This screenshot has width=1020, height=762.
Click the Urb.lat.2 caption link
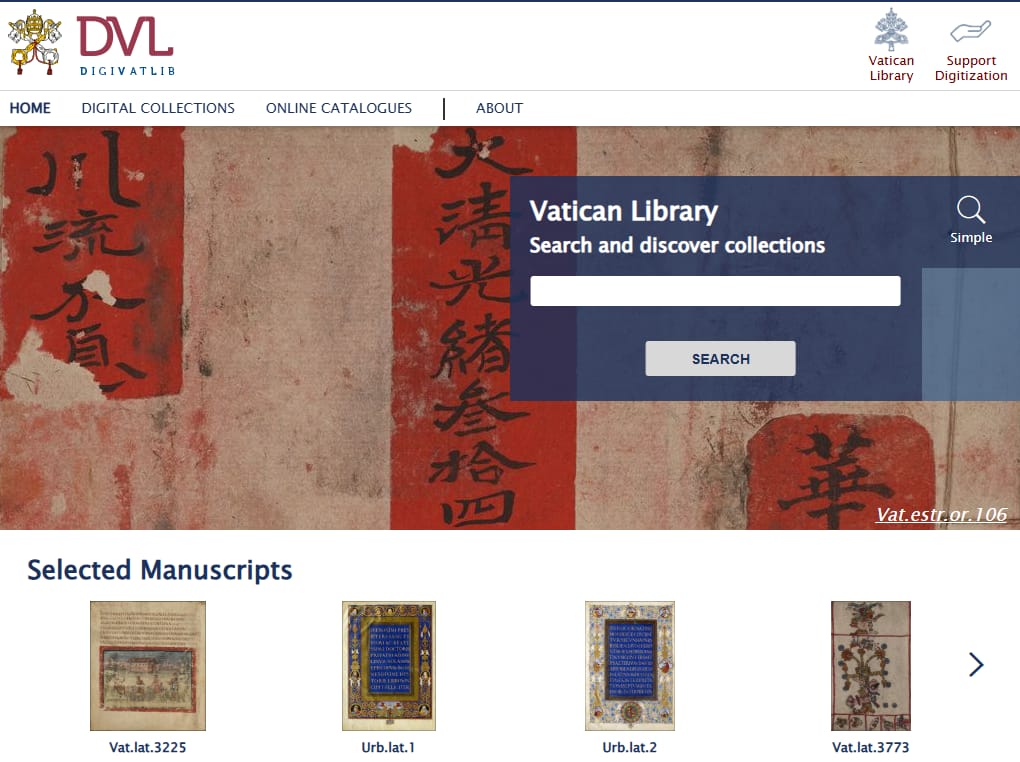pos(630,747)
